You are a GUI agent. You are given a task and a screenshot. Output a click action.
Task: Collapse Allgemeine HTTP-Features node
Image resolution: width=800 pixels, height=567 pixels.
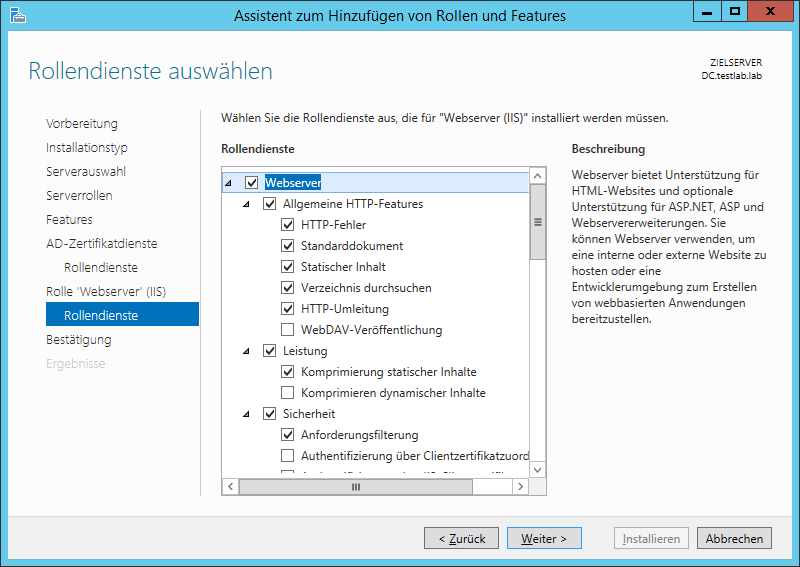click(x=246, y=204)
